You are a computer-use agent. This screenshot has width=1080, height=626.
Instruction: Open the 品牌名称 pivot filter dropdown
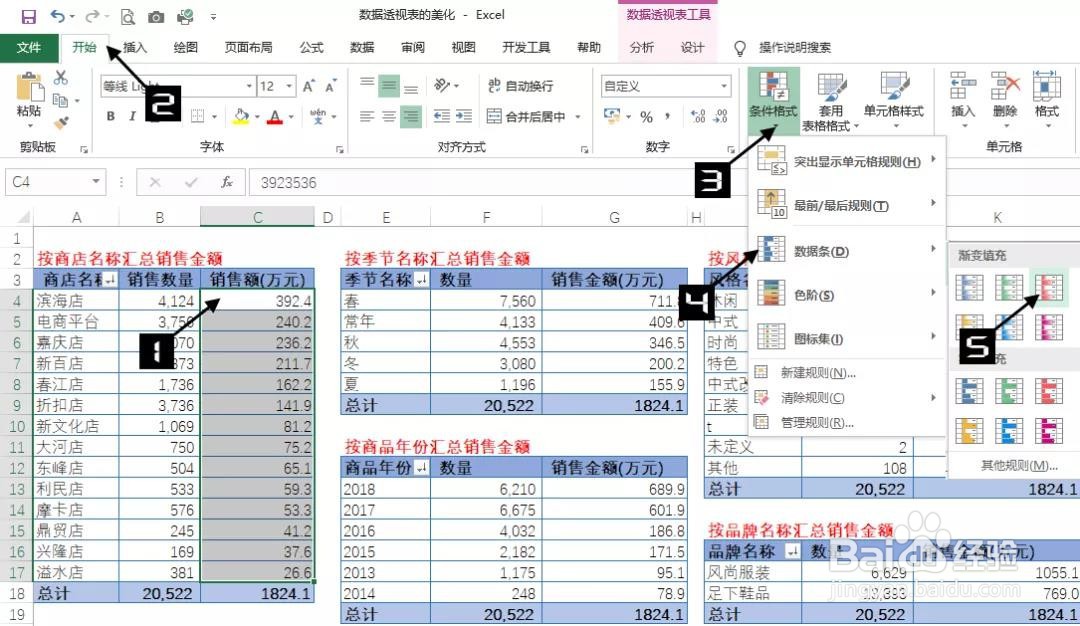pyautogui.click(x=793, y=551)
